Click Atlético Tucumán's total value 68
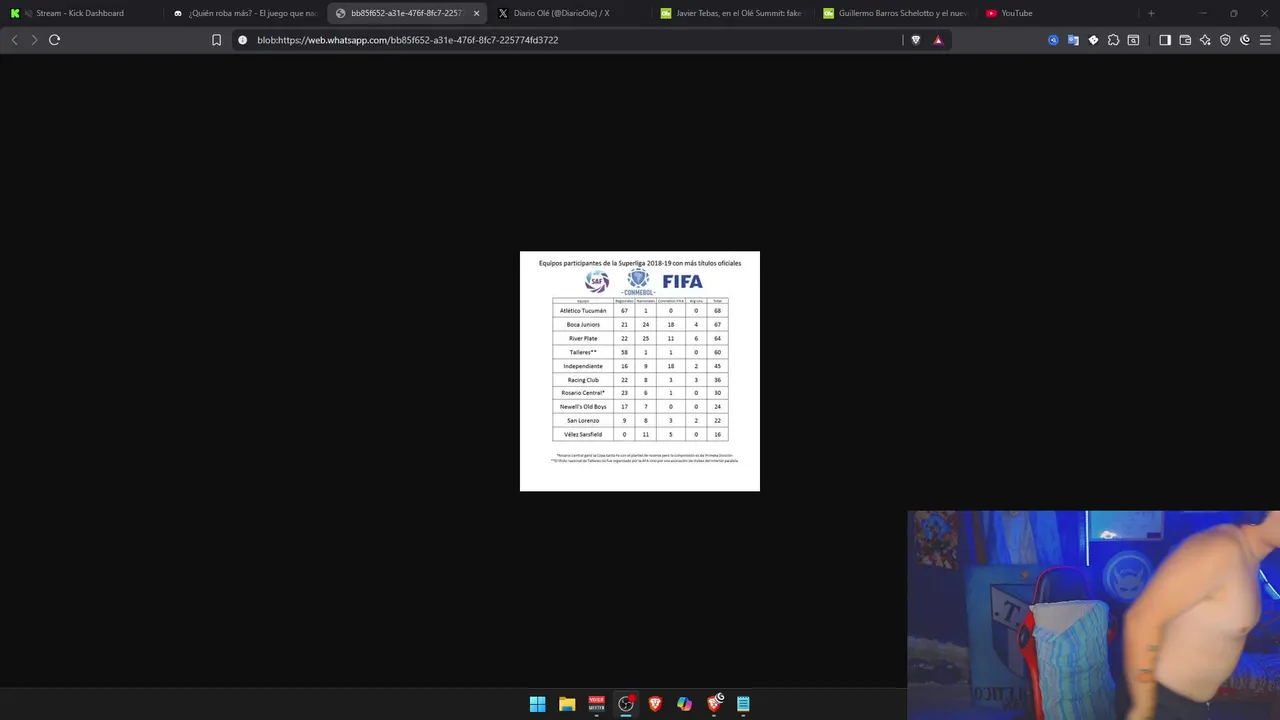1280x720 pixels. point(717,311)
